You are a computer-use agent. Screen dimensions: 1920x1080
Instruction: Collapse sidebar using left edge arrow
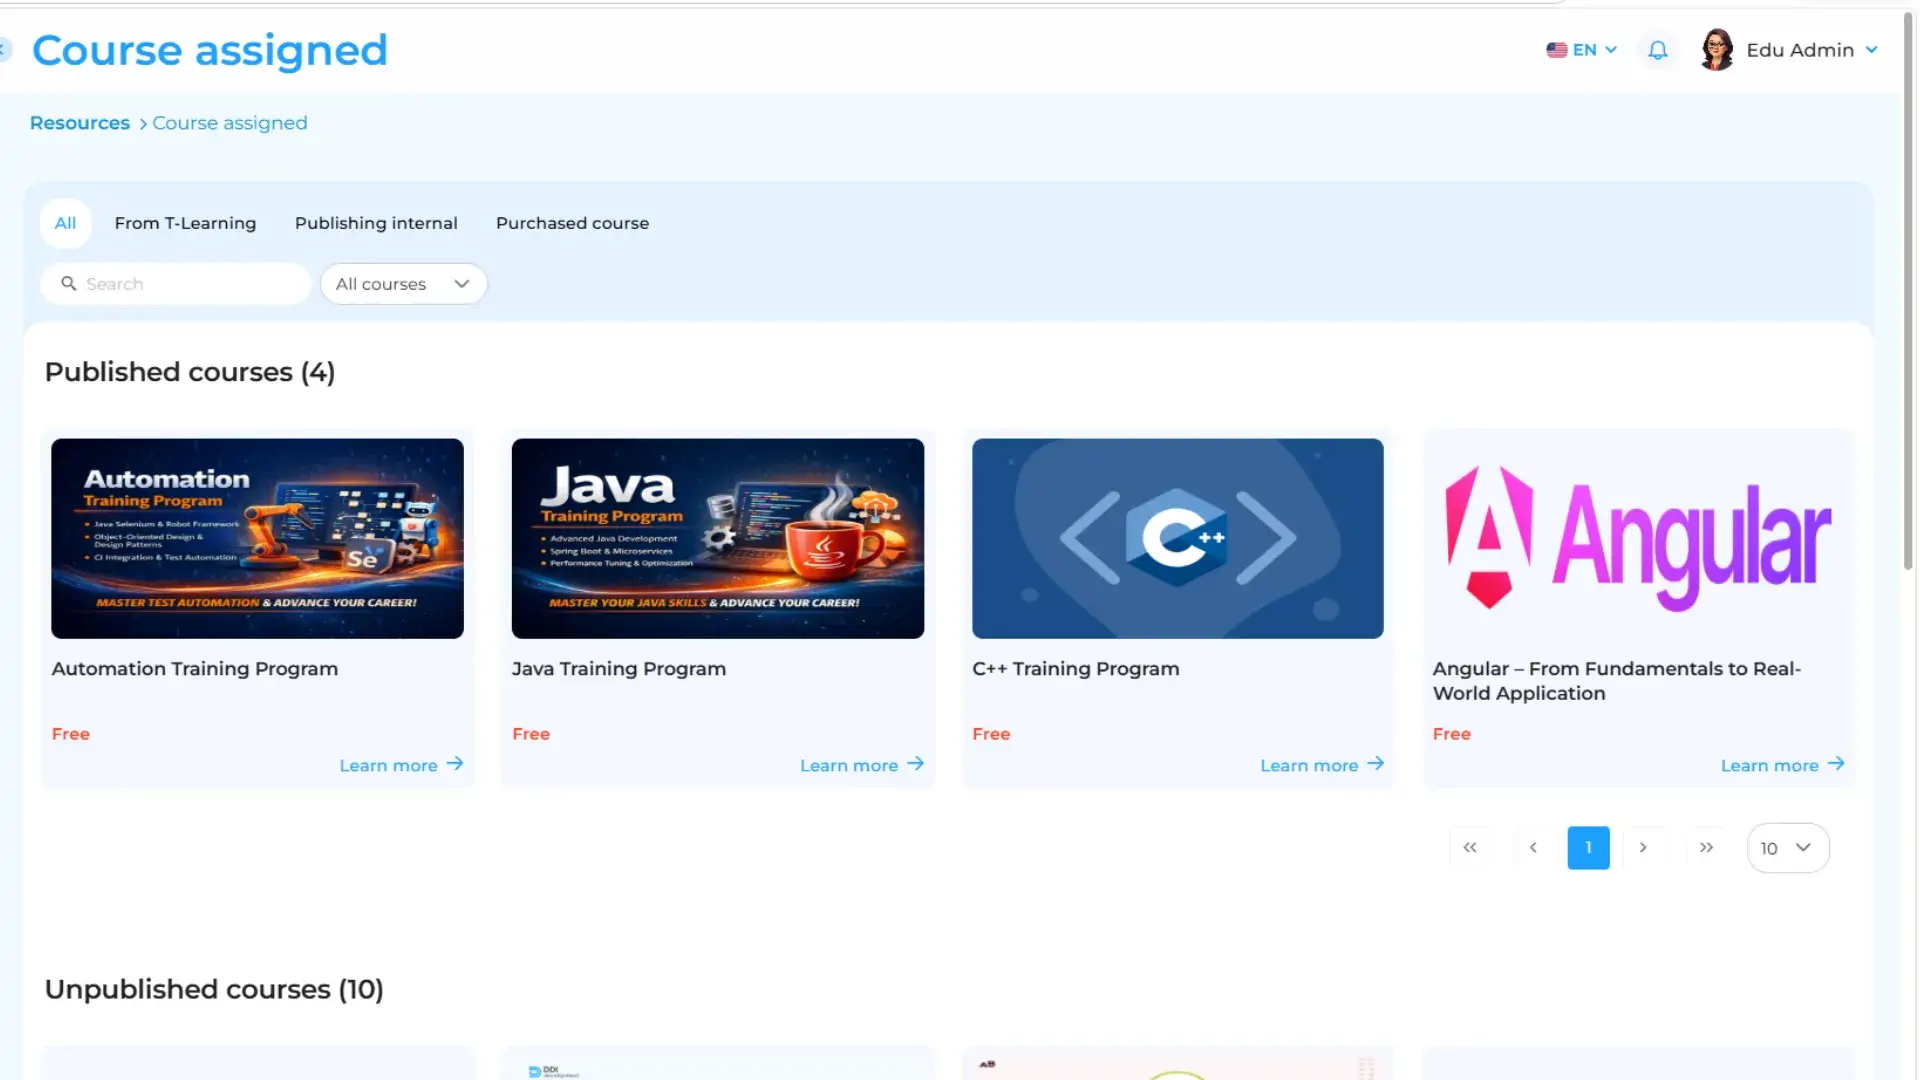tap(5, 49)
